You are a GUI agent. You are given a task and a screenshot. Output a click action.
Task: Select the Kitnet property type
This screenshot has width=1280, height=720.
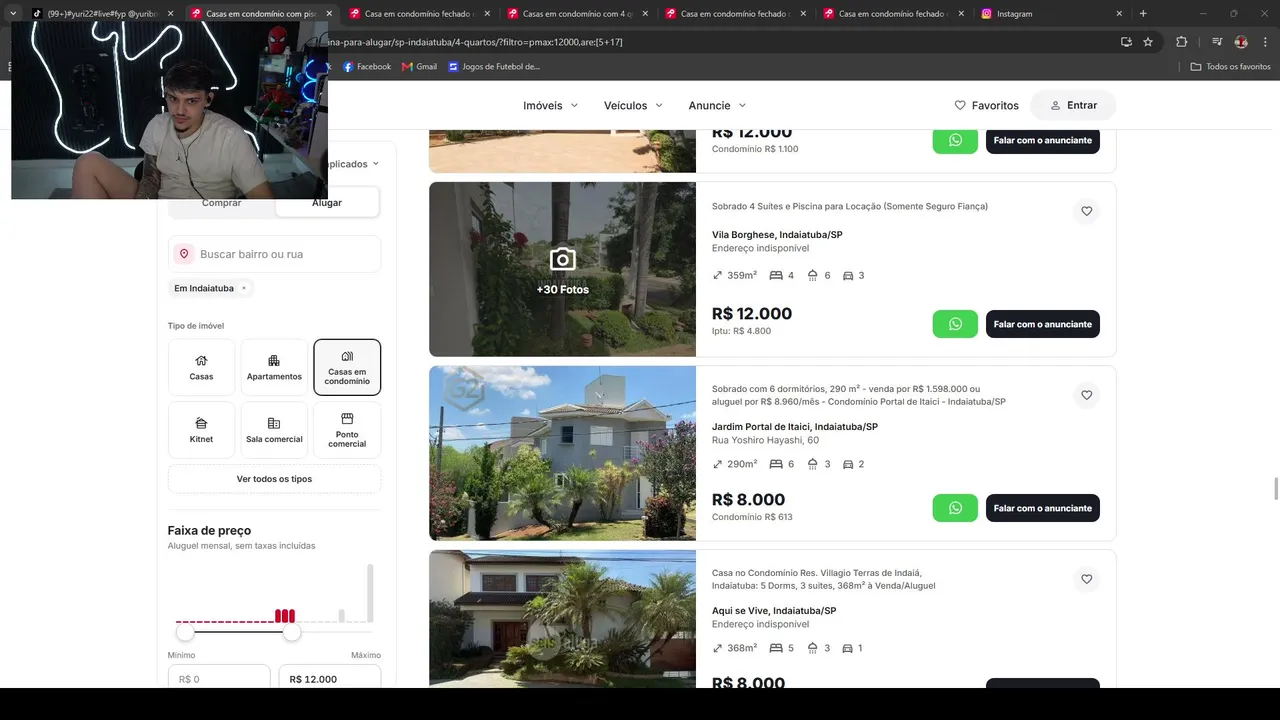[201, 430]
